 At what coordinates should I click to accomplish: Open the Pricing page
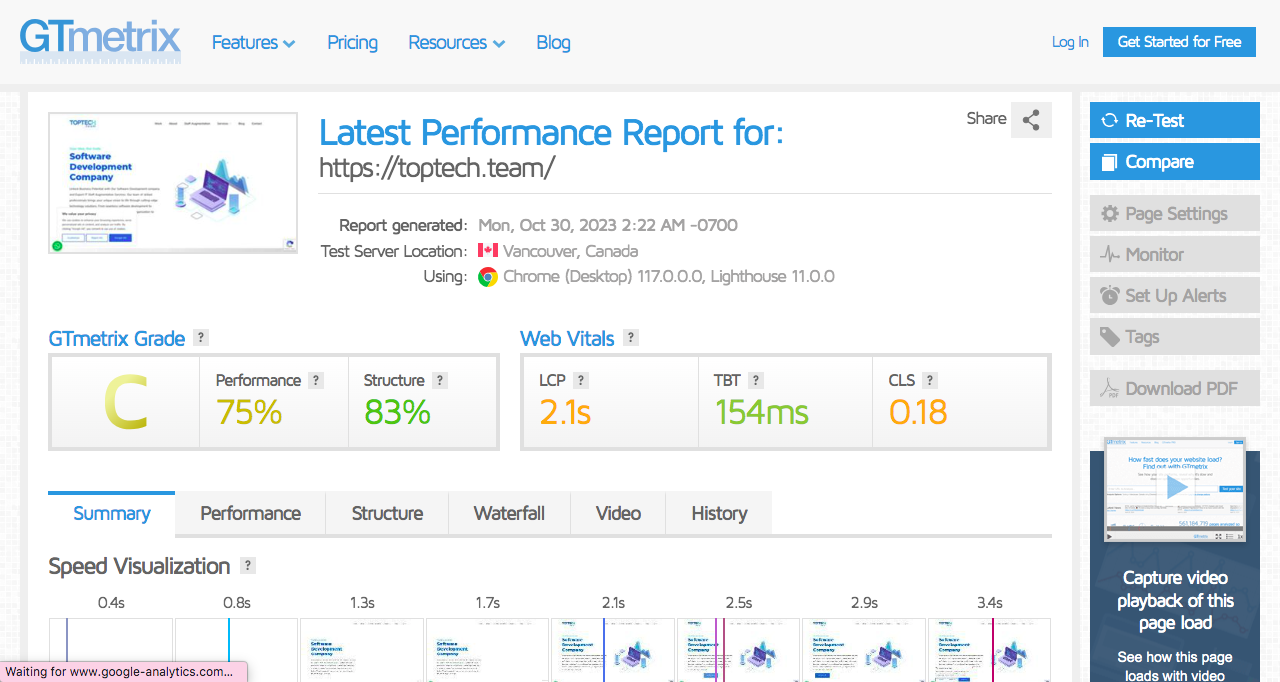(352, 42)
